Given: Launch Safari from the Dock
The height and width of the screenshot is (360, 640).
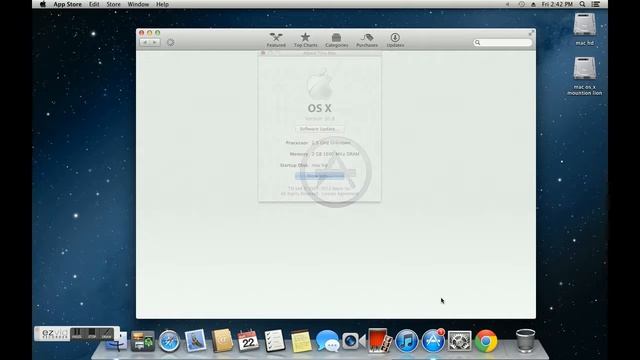Looking at the screenshot, I should pos(169,341).
